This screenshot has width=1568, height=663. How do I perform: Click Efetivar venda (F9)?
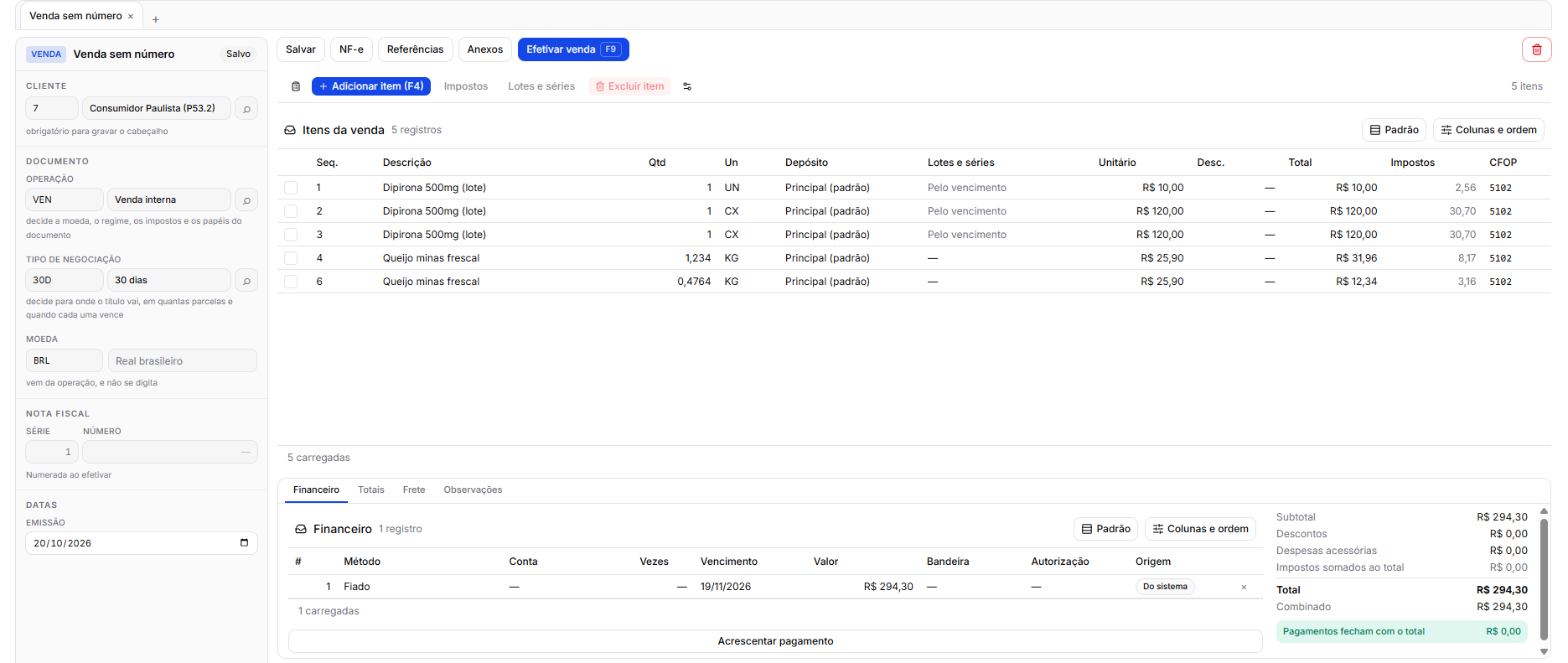click(x=573, y=49)
